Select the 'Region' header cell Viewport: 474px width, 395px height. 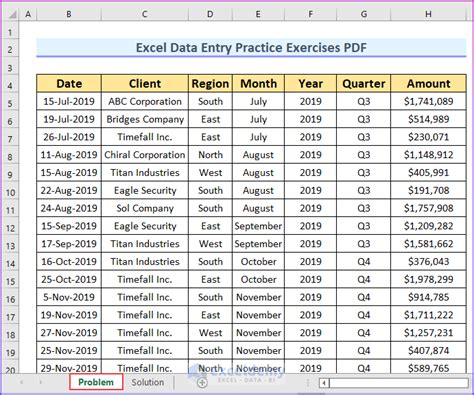tap(210, 84)
